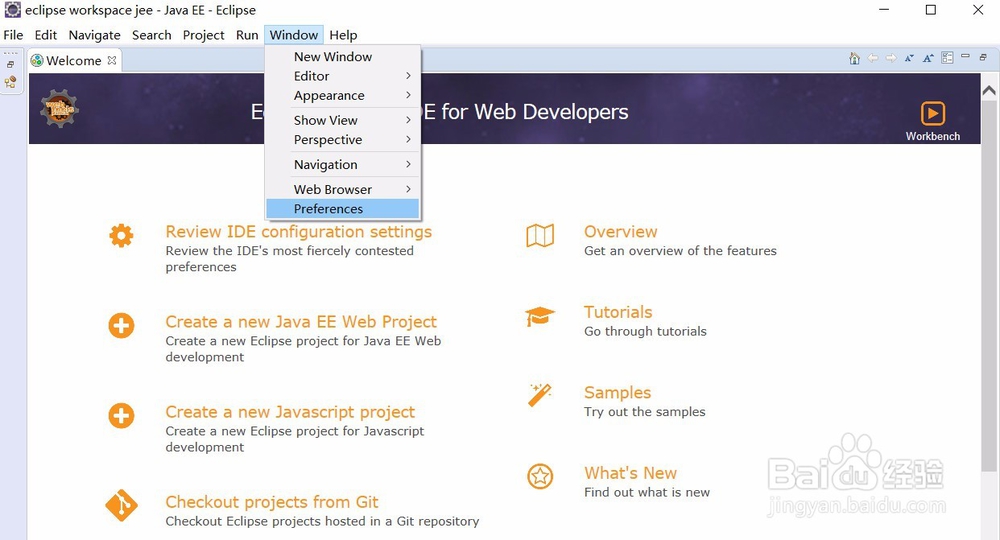Minimize the Welcome view panel
The height and width of the screenshot is (540, 1000).
966,56
